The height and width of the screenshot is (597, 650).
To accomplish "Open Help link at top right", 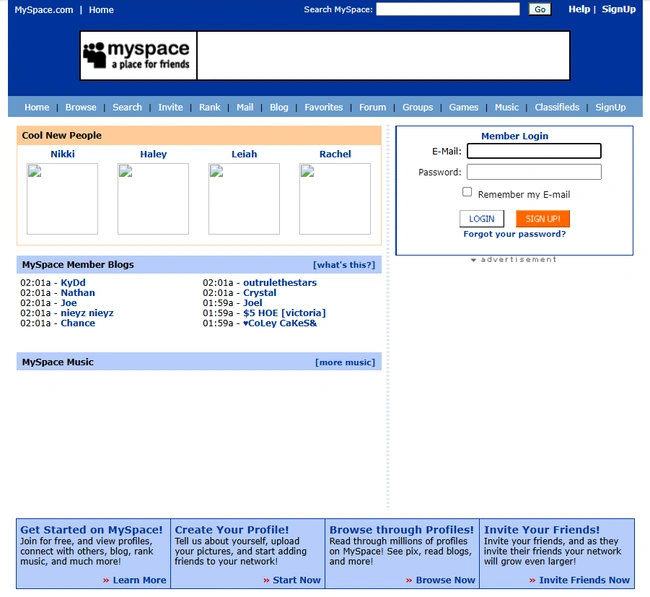I will point(579,9).
